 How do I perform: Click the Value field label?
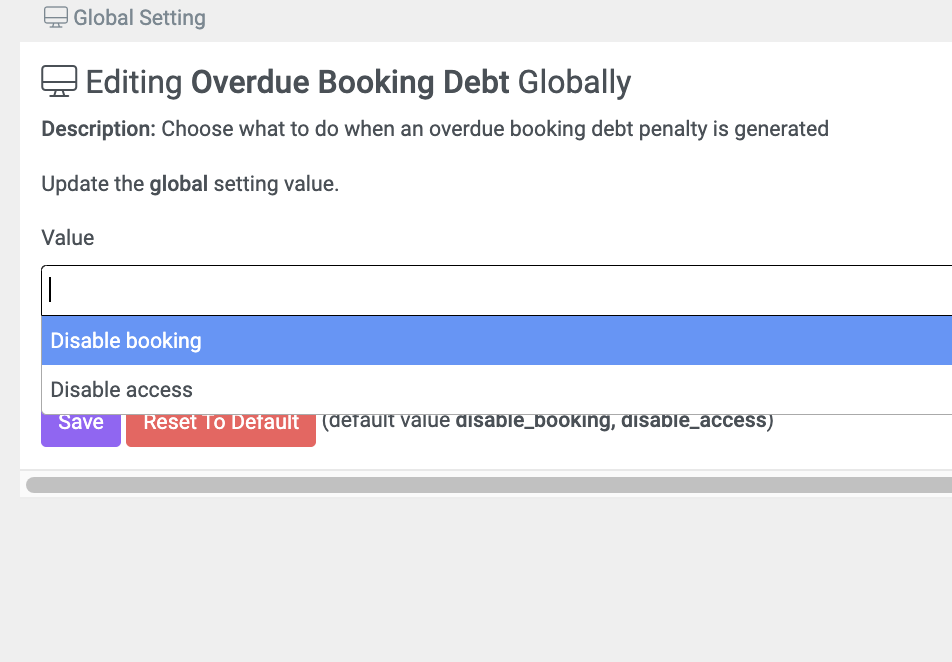tap(67, 237)
